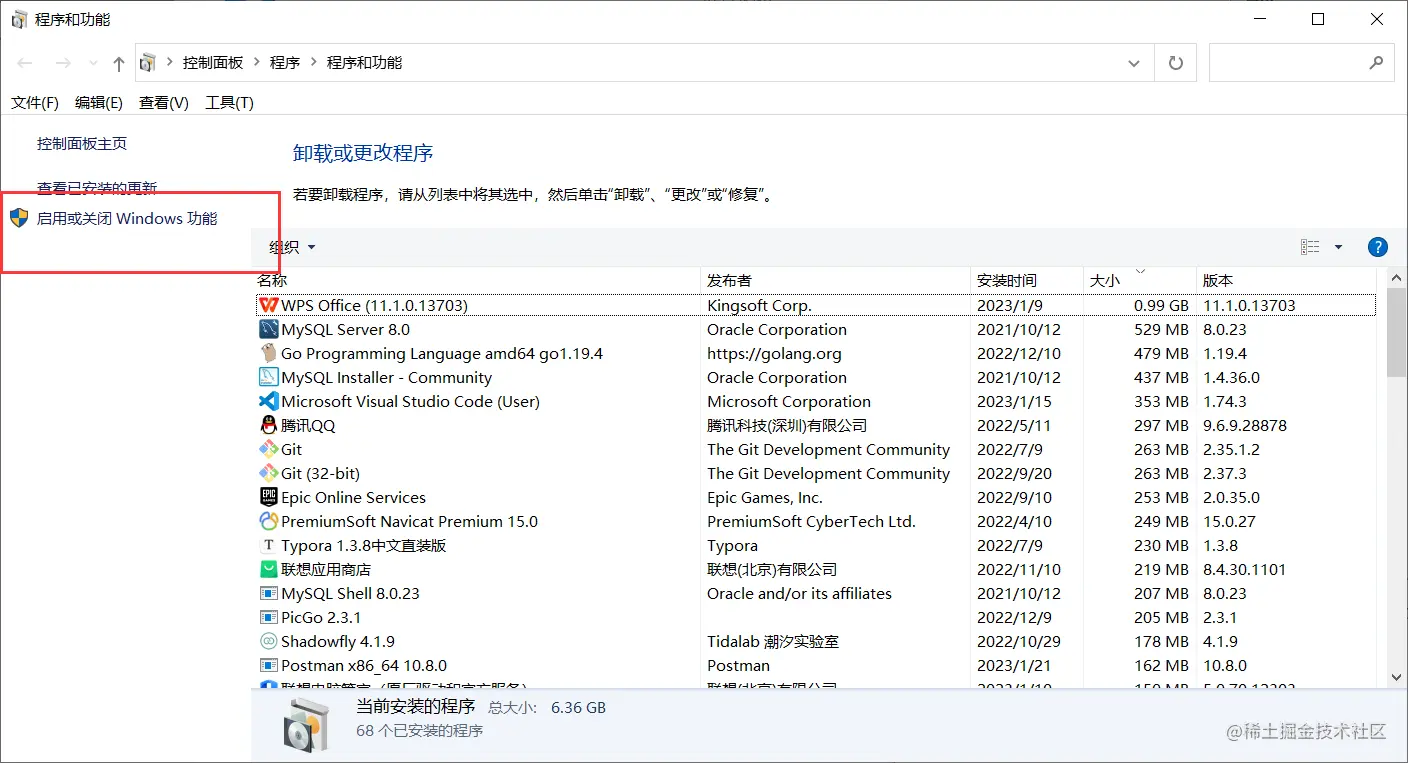The width and height of the screenshot is (1408, 763).
Task: Click the 联想应用商店 icon
Action: tap(268, 569)
